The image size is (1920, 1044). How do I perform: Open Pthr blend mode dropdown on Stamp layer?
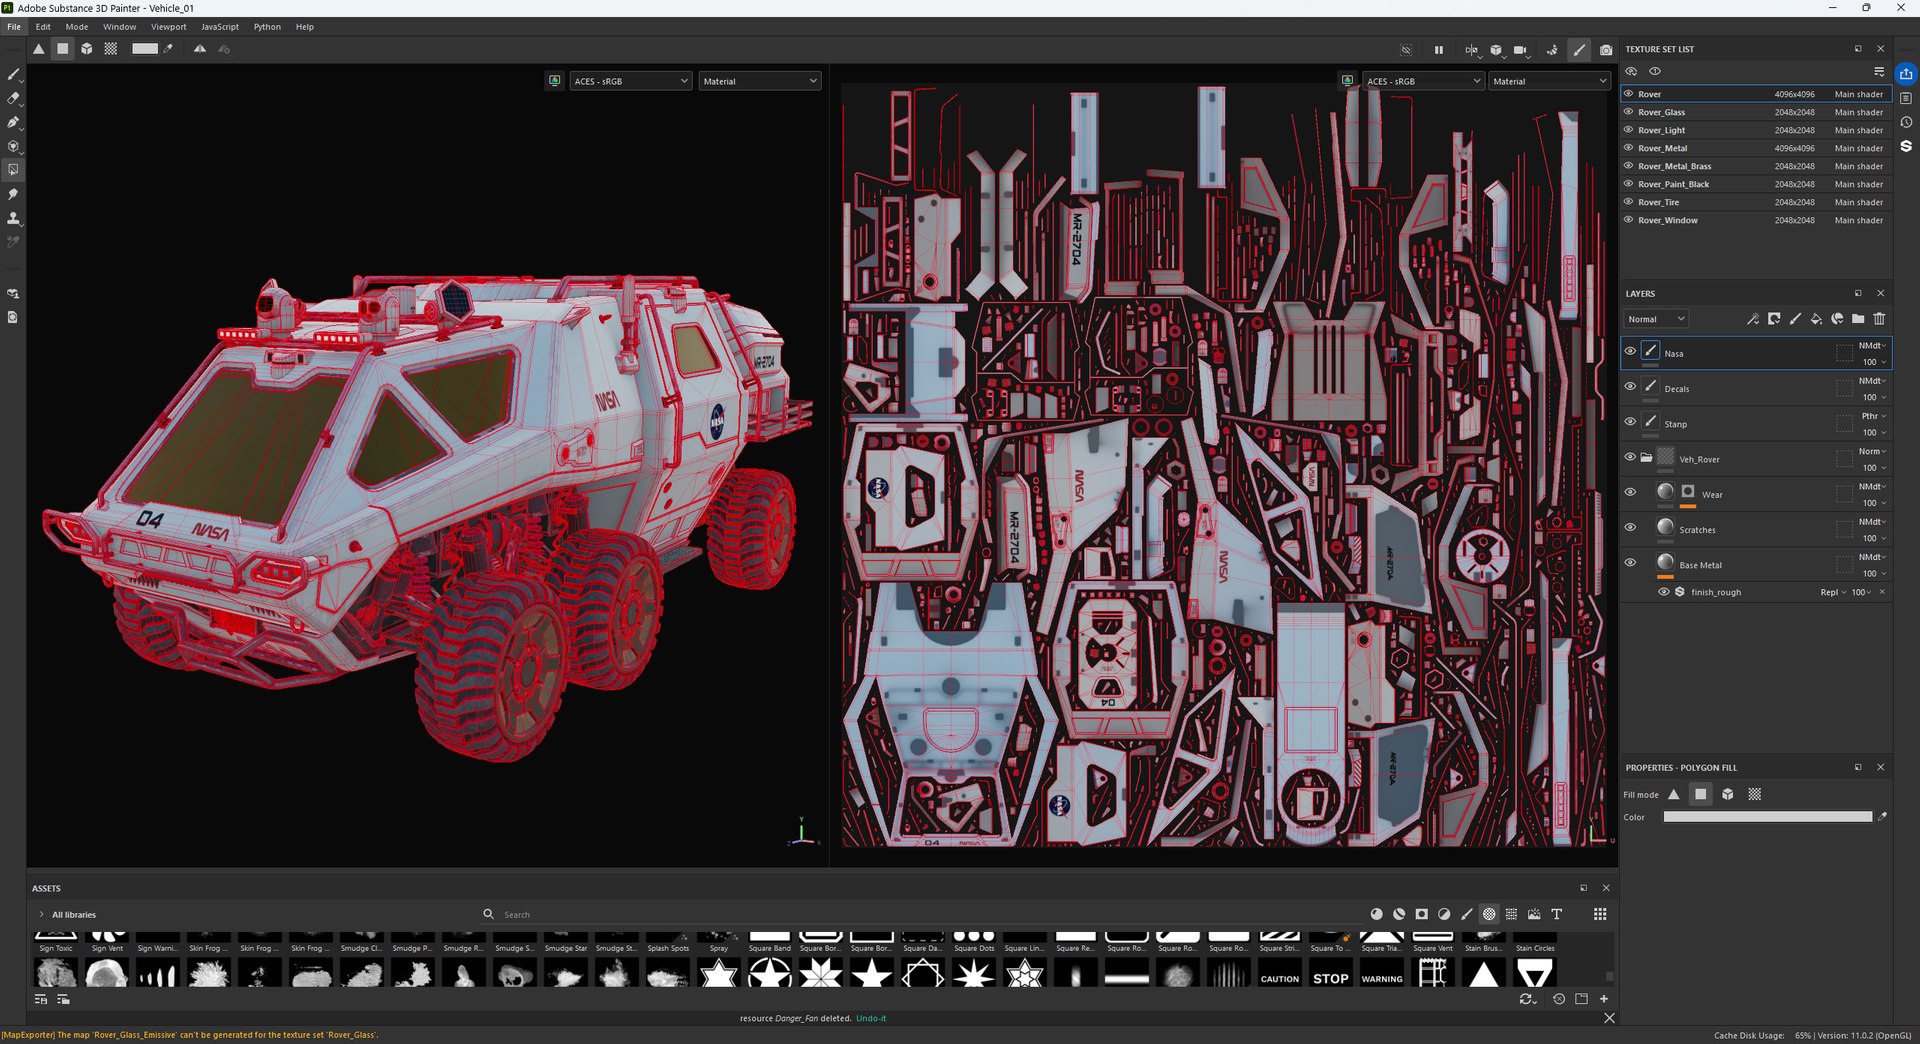click(1873, 416)
